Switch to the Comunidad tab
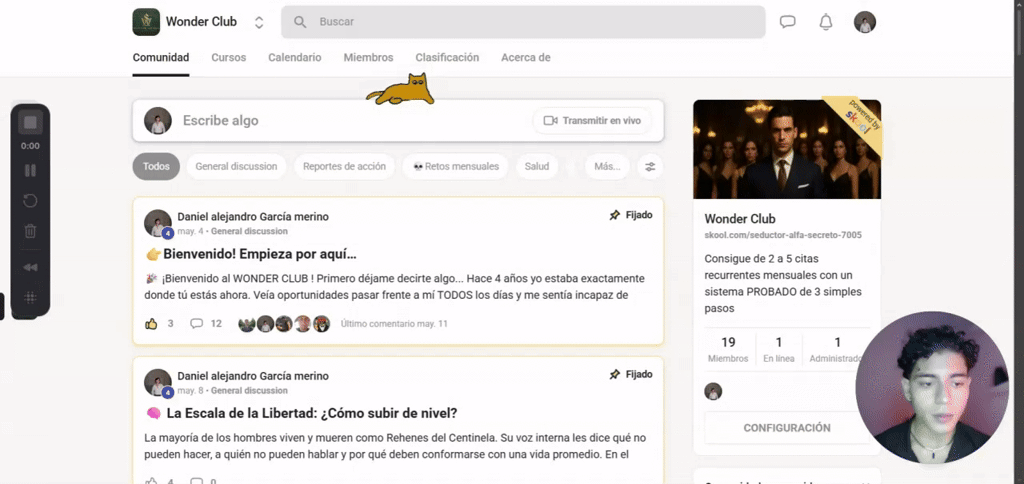Screen dimensions: 1024x484 pos(161,57)
